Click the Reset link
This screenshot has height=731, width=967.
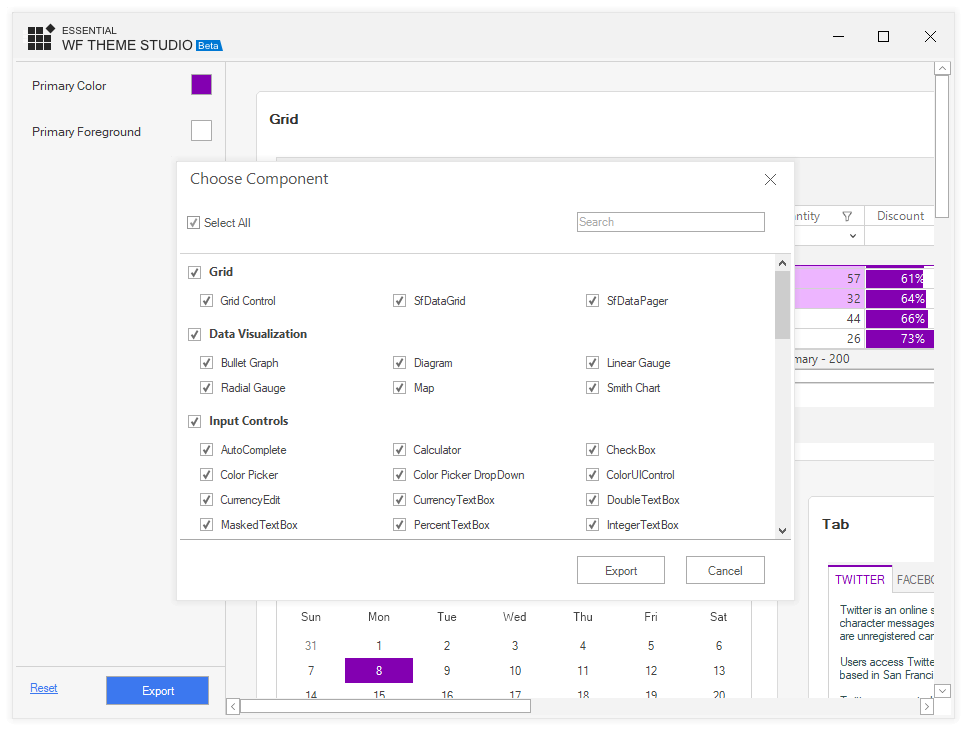click(44, 688)
